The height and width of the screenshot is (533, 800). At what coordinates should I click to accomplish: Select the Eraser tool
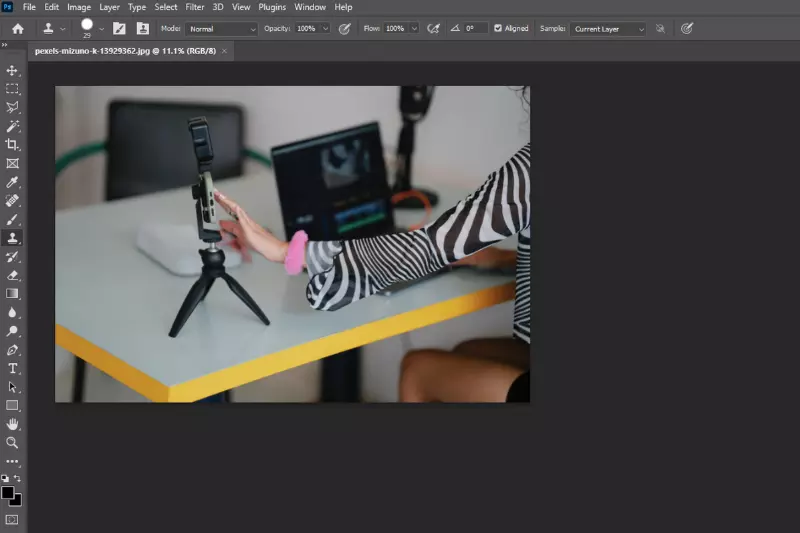click(x=12, y=275)
